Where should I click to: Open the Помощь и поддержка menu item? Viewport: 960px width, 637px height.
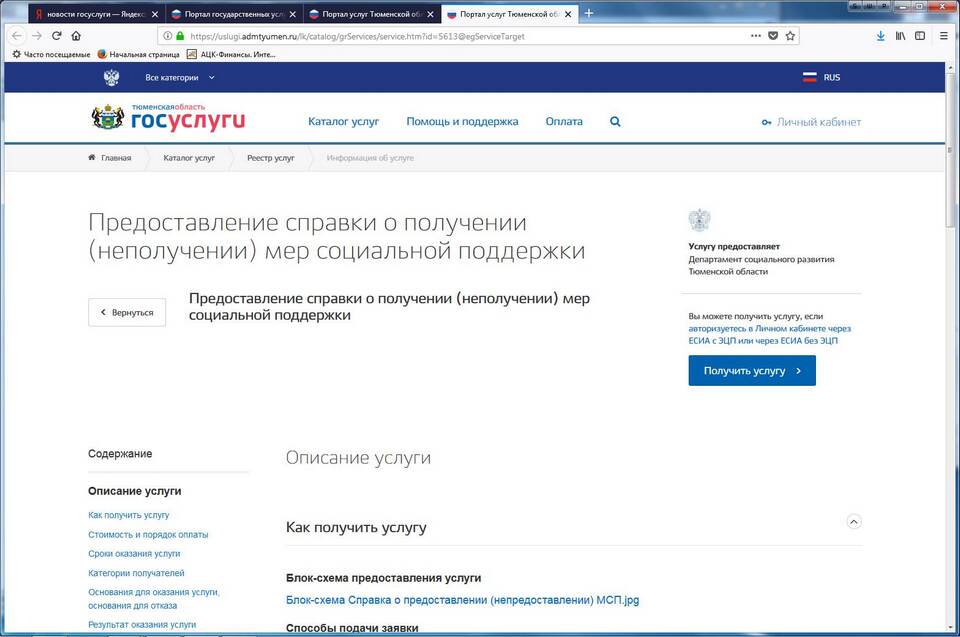click(x=462, y=121)
